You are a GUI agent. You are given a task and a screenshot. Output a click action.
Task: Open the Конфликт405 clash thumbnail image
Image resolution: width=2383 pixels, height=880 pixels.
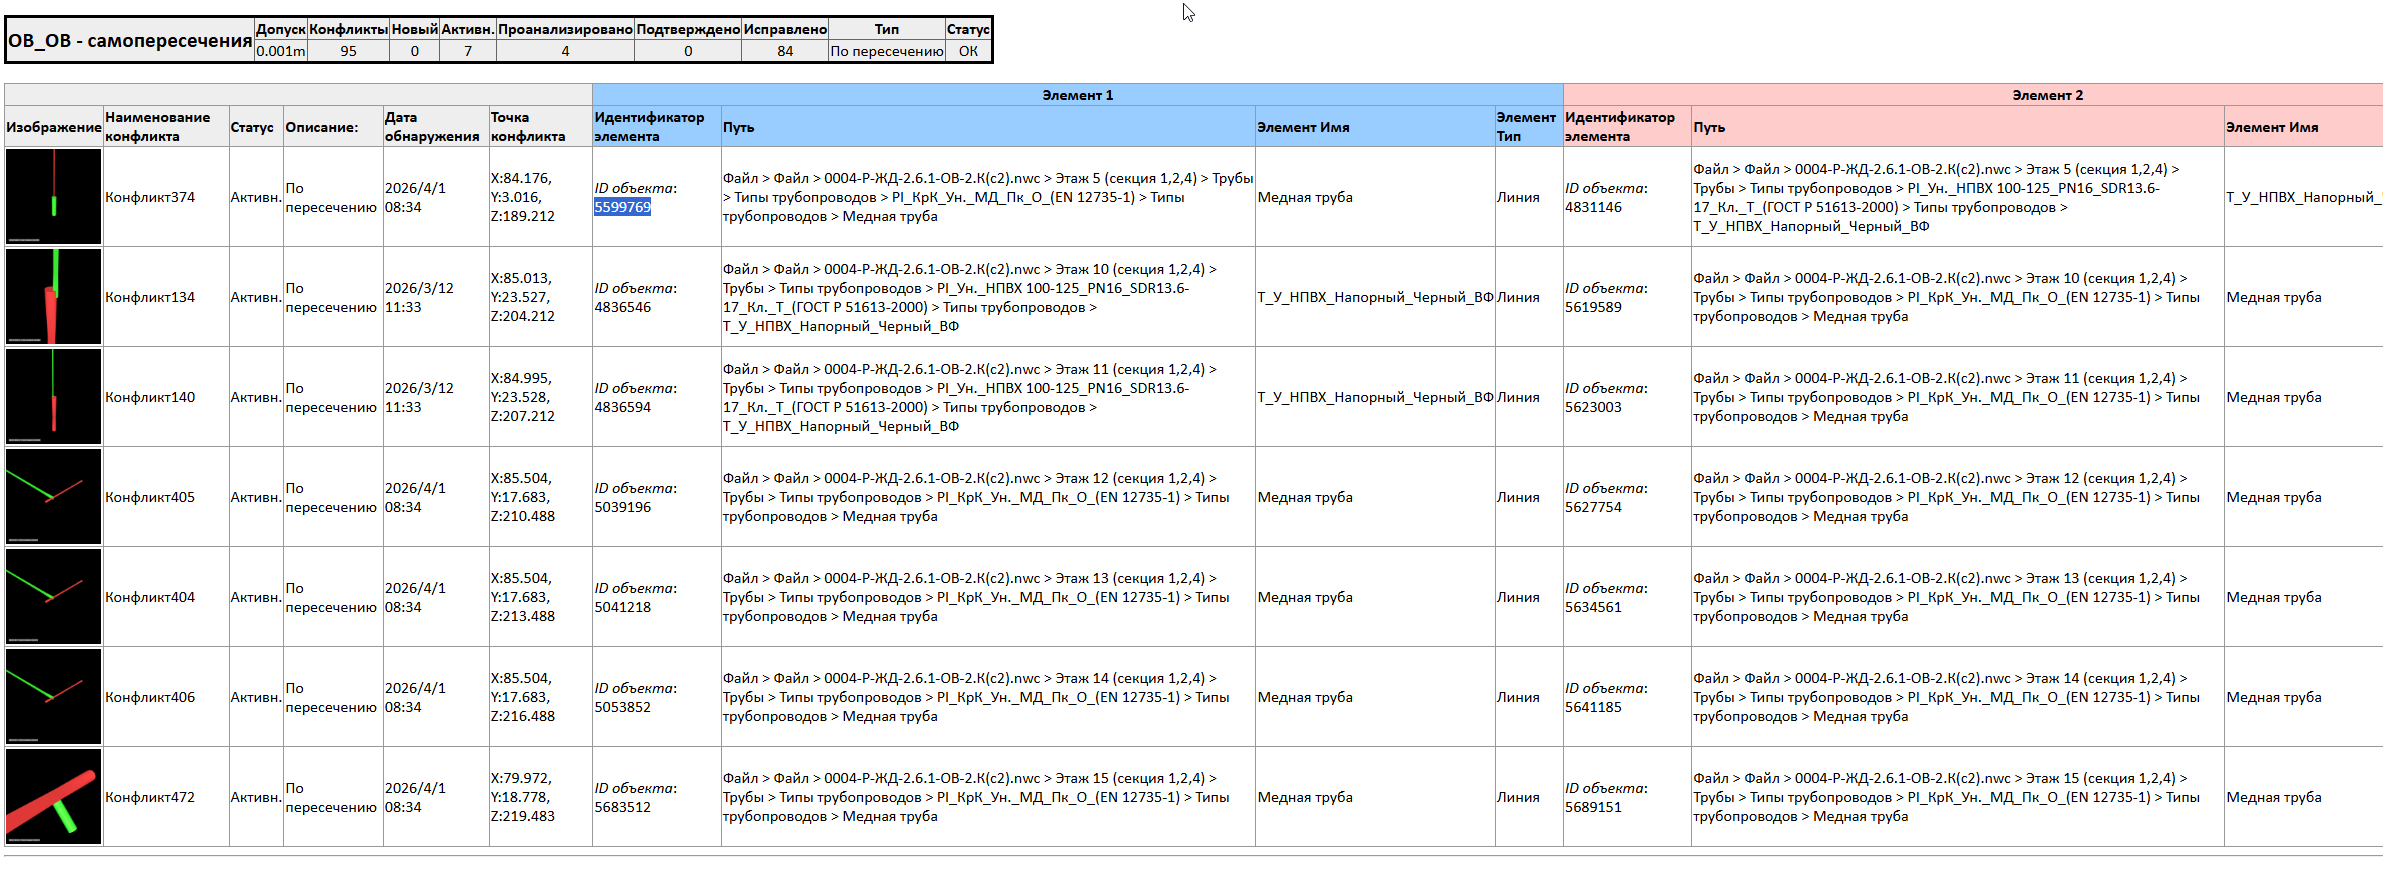pos(53,496)
